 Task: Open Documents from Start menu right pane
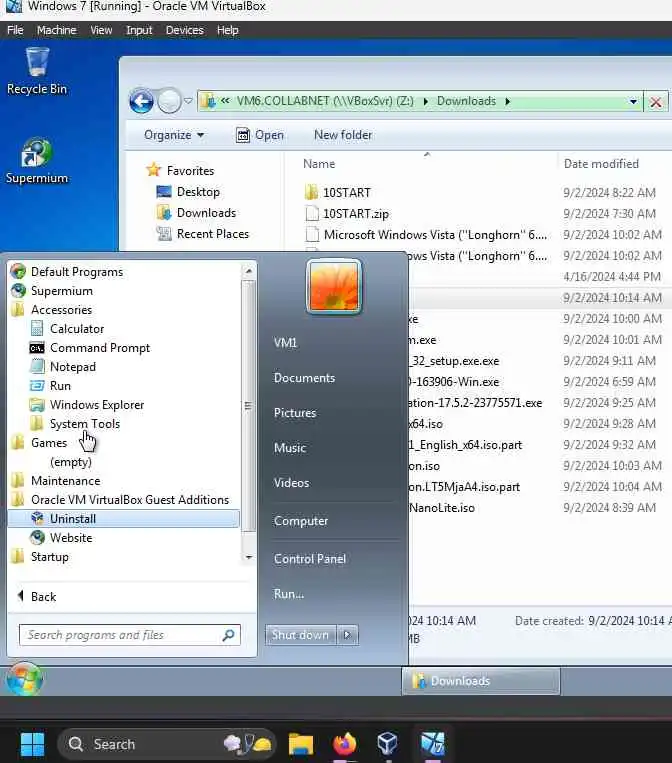tap(304, 378)
